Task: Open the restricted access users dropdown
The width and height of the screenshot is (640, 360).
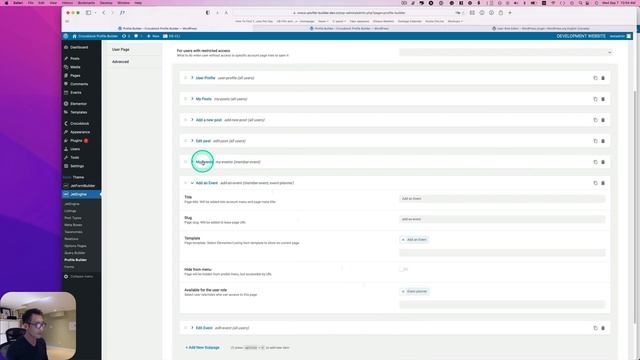Action: coord(506,52)
